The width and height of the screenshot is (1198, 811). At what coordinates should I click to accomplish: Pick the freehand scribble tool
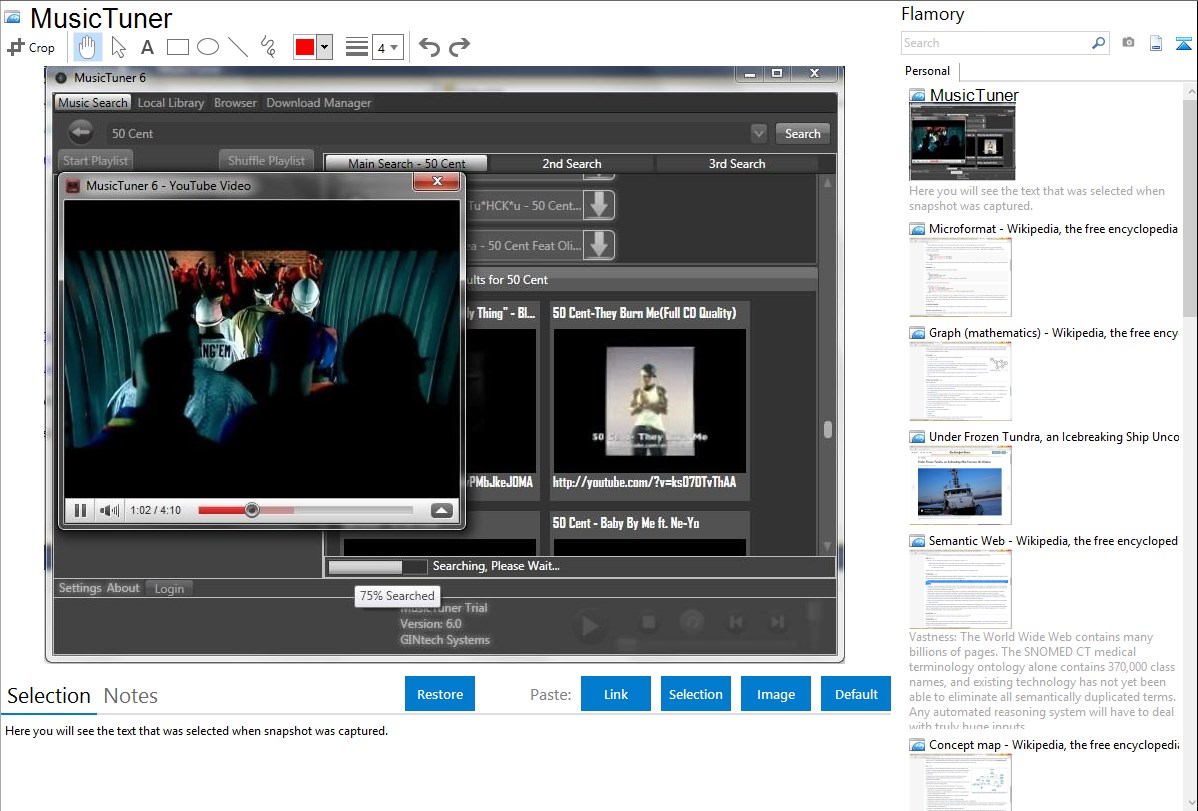pyautogui.click(x=268, y=47)
